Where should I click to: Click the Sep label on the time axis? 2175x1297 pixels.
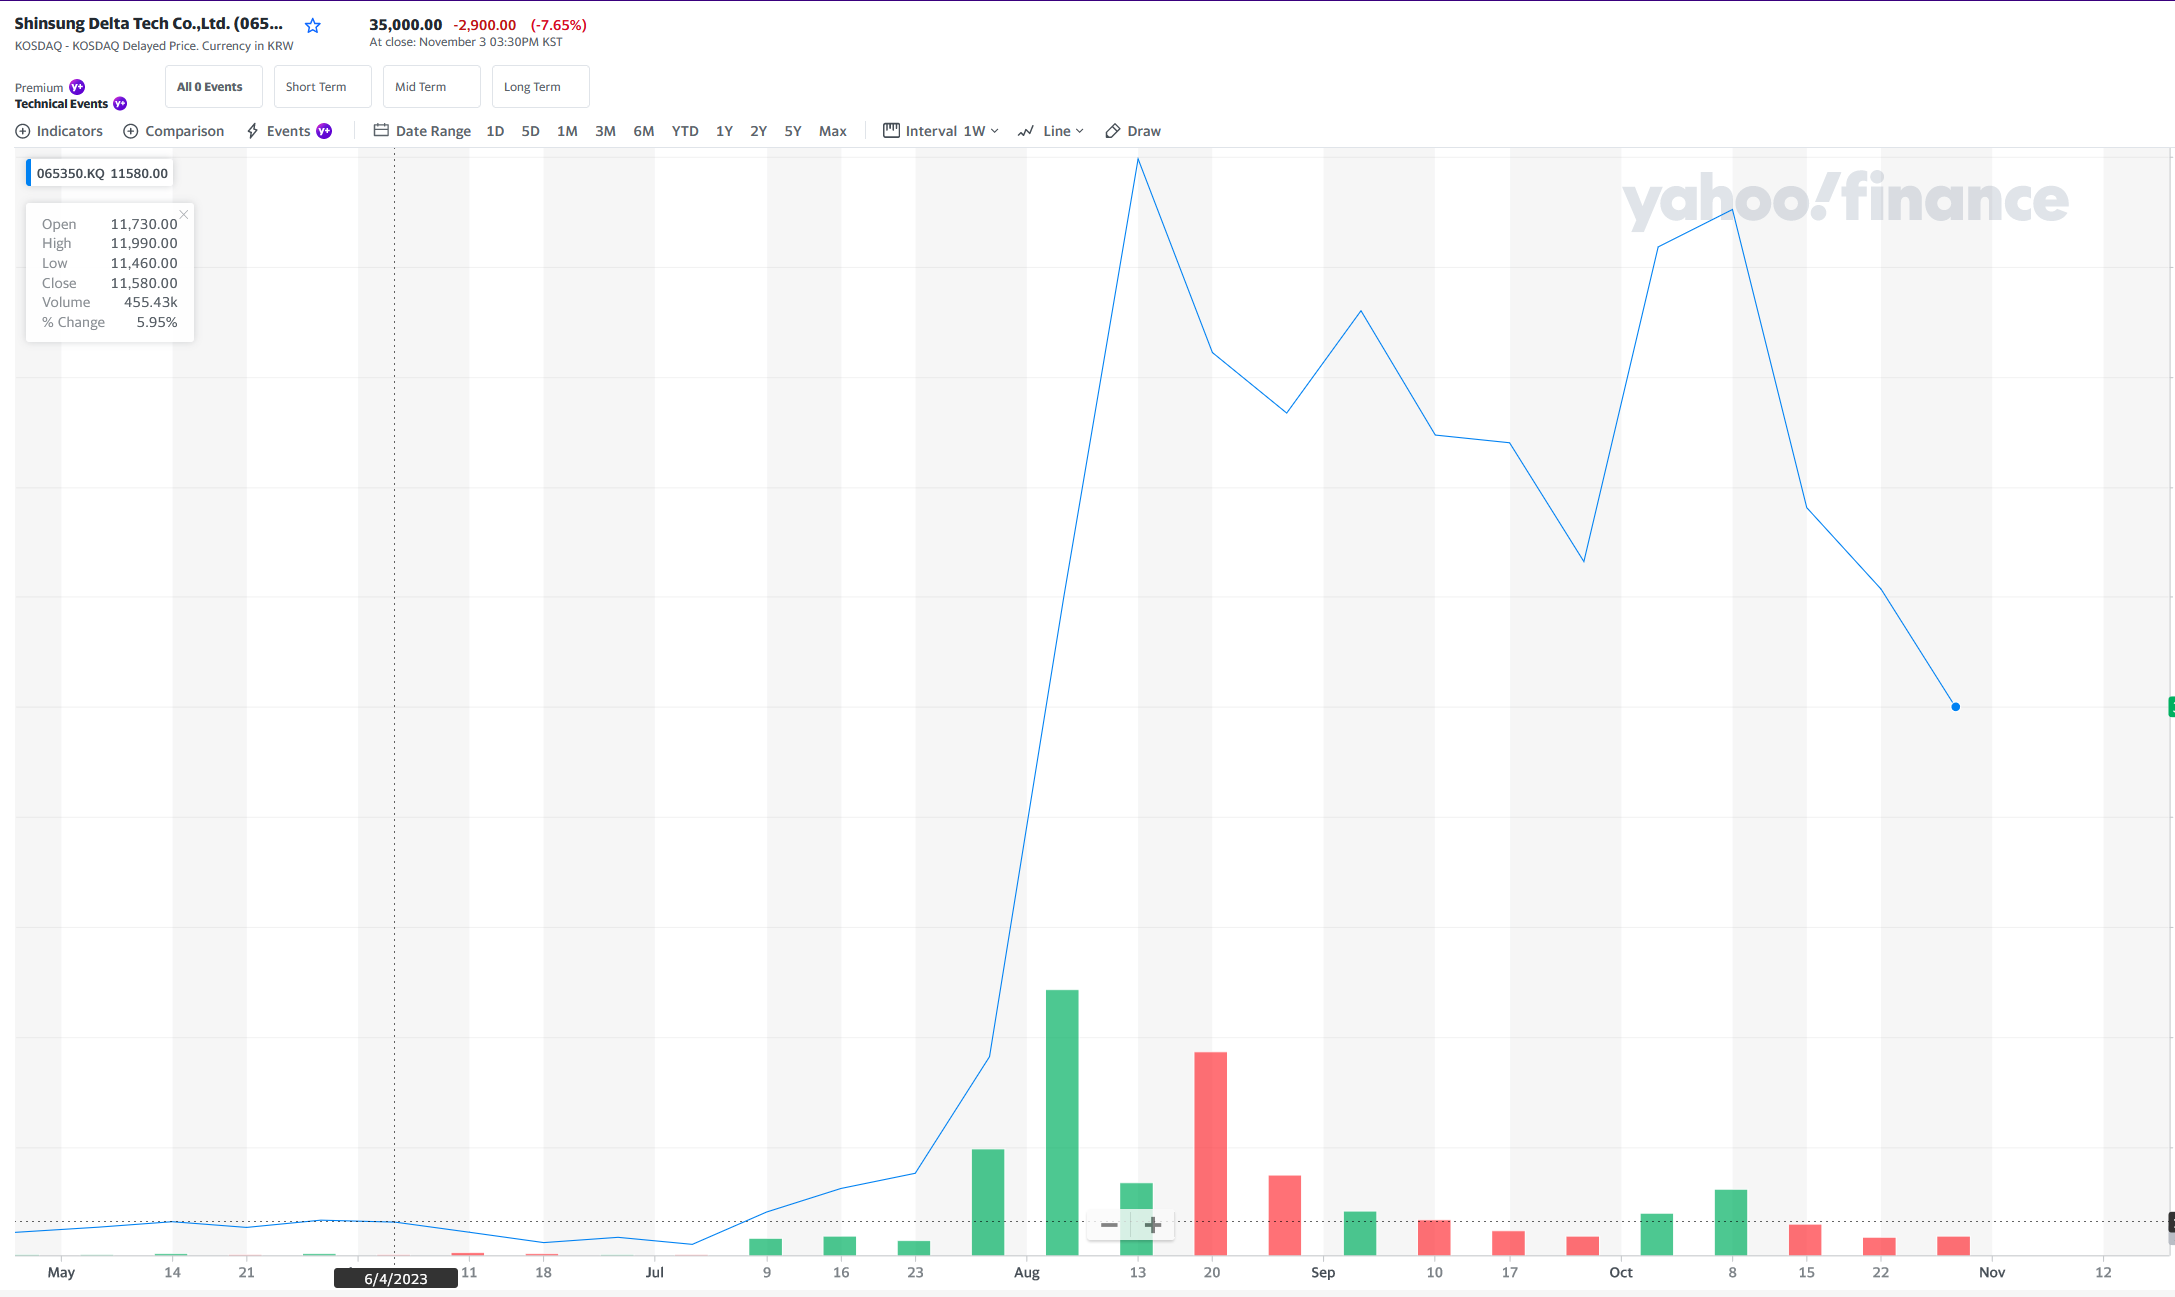(x=1323, y=1272)
